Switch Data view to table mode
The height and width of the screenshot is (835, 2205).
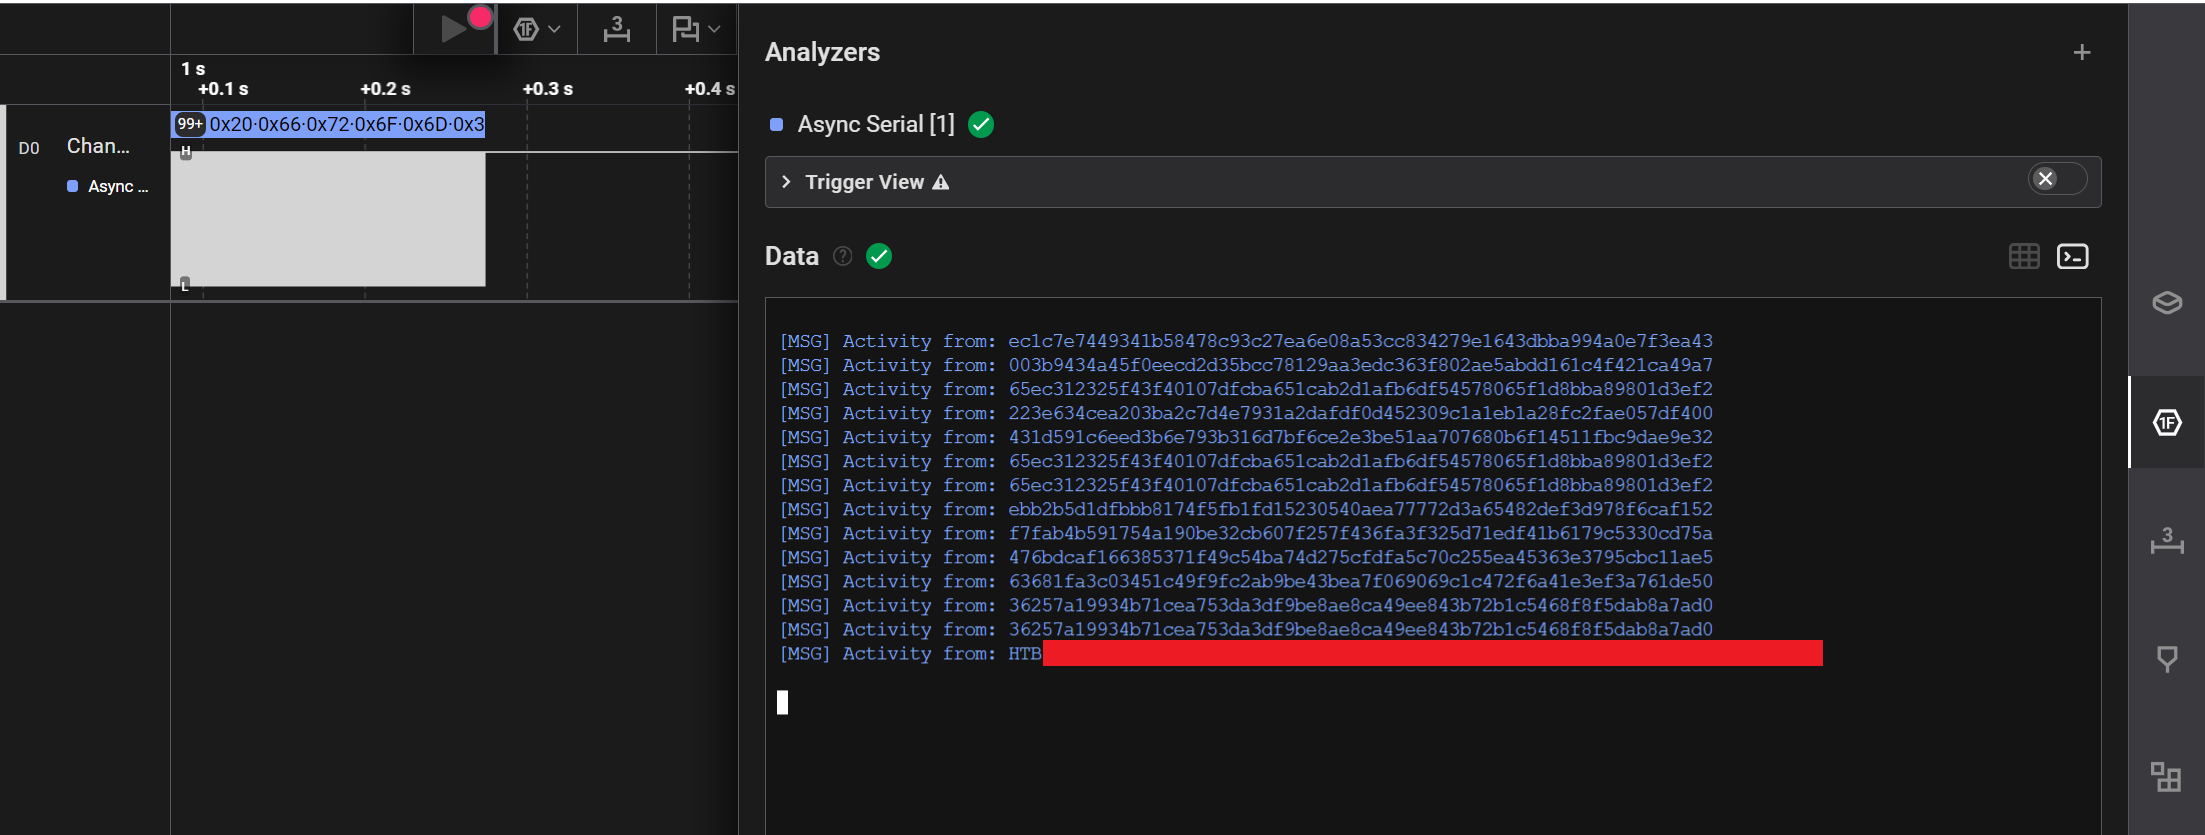click(x=2023, y=257)
